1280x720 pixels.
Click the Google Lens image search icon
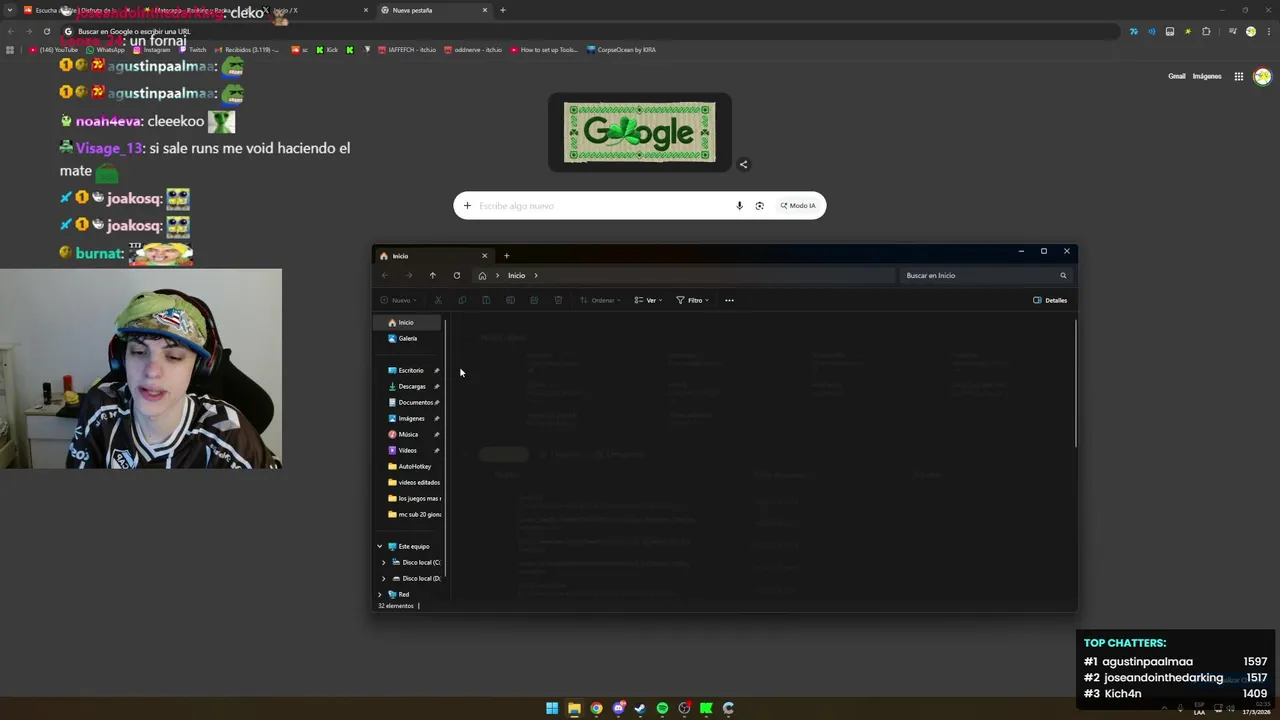759,206
